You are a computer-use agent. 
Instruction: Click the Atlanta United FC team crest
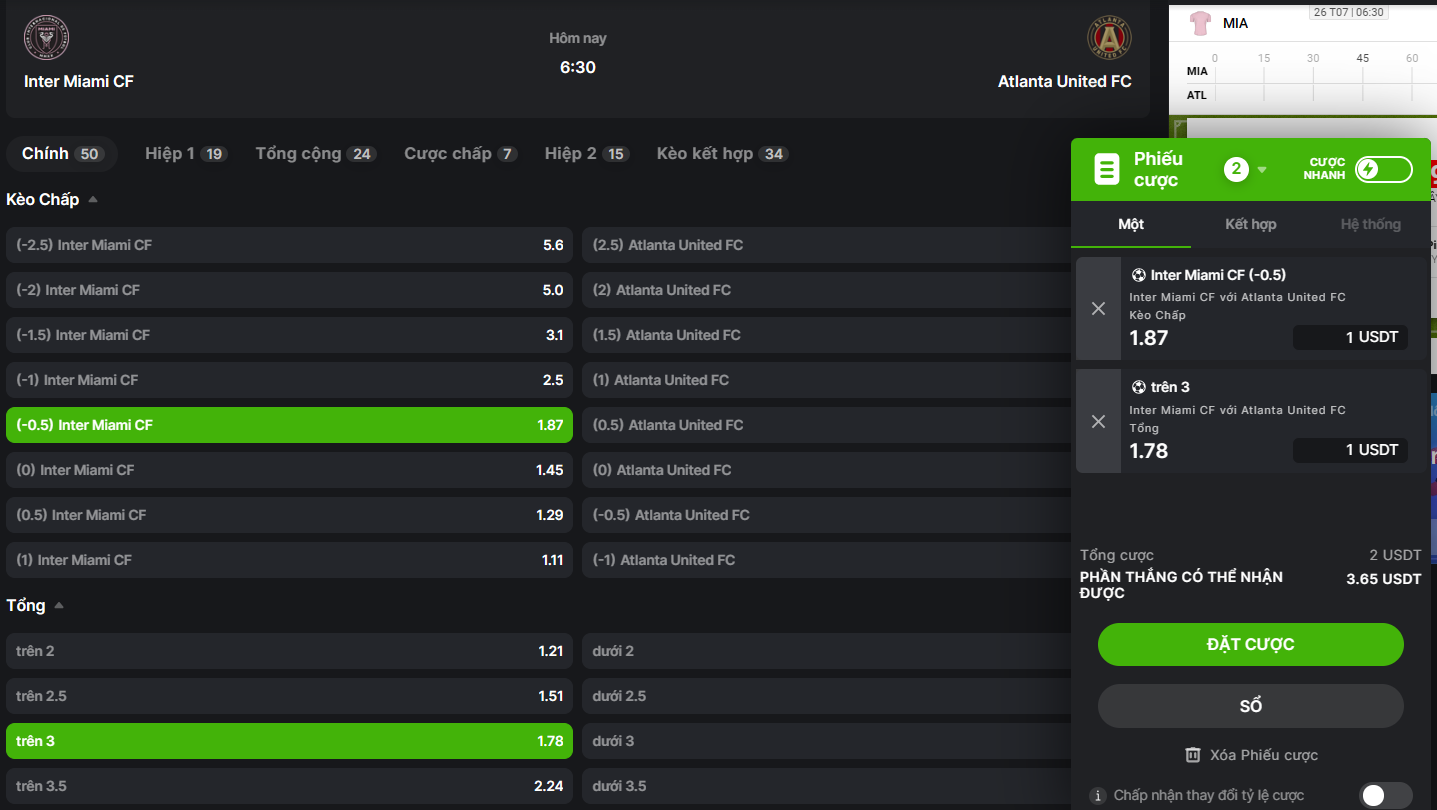click(1109, 37)
